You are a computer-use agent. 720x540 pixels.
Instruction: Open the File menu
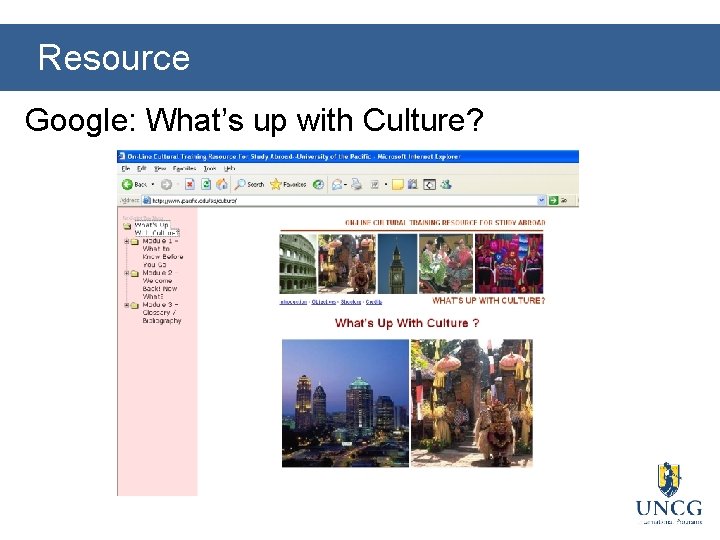[126, 169]
